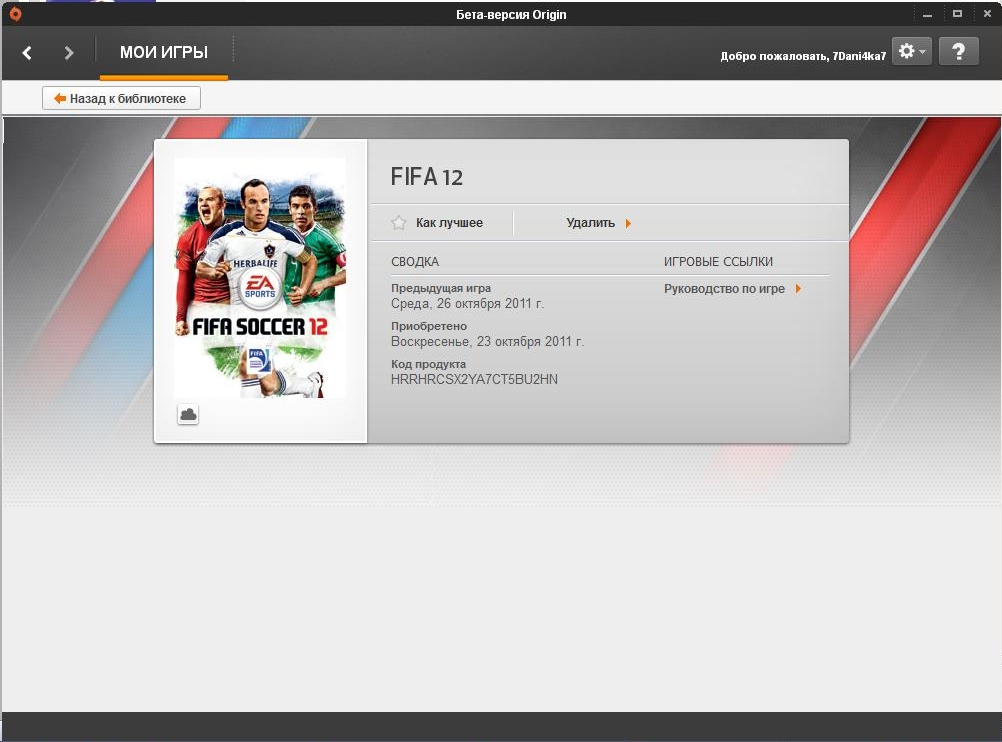Click the question mark help button

click(x=959, y=51)
